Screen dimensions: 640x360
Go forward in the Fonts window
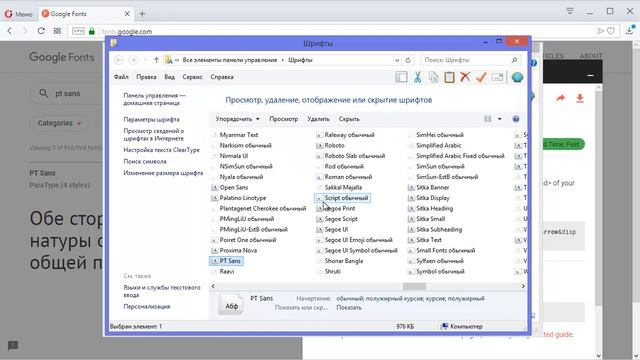pos(133,60)
